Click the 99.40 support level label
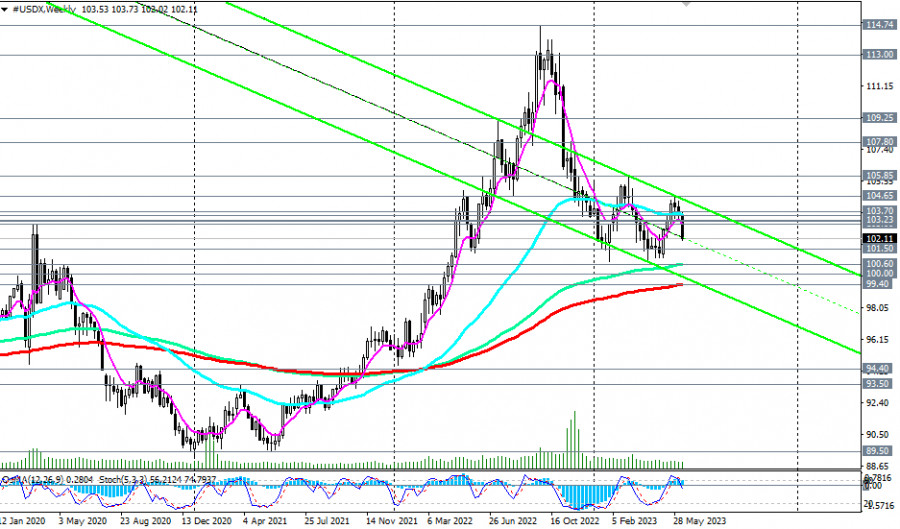 pyautogui.click(x=879, y=284)
